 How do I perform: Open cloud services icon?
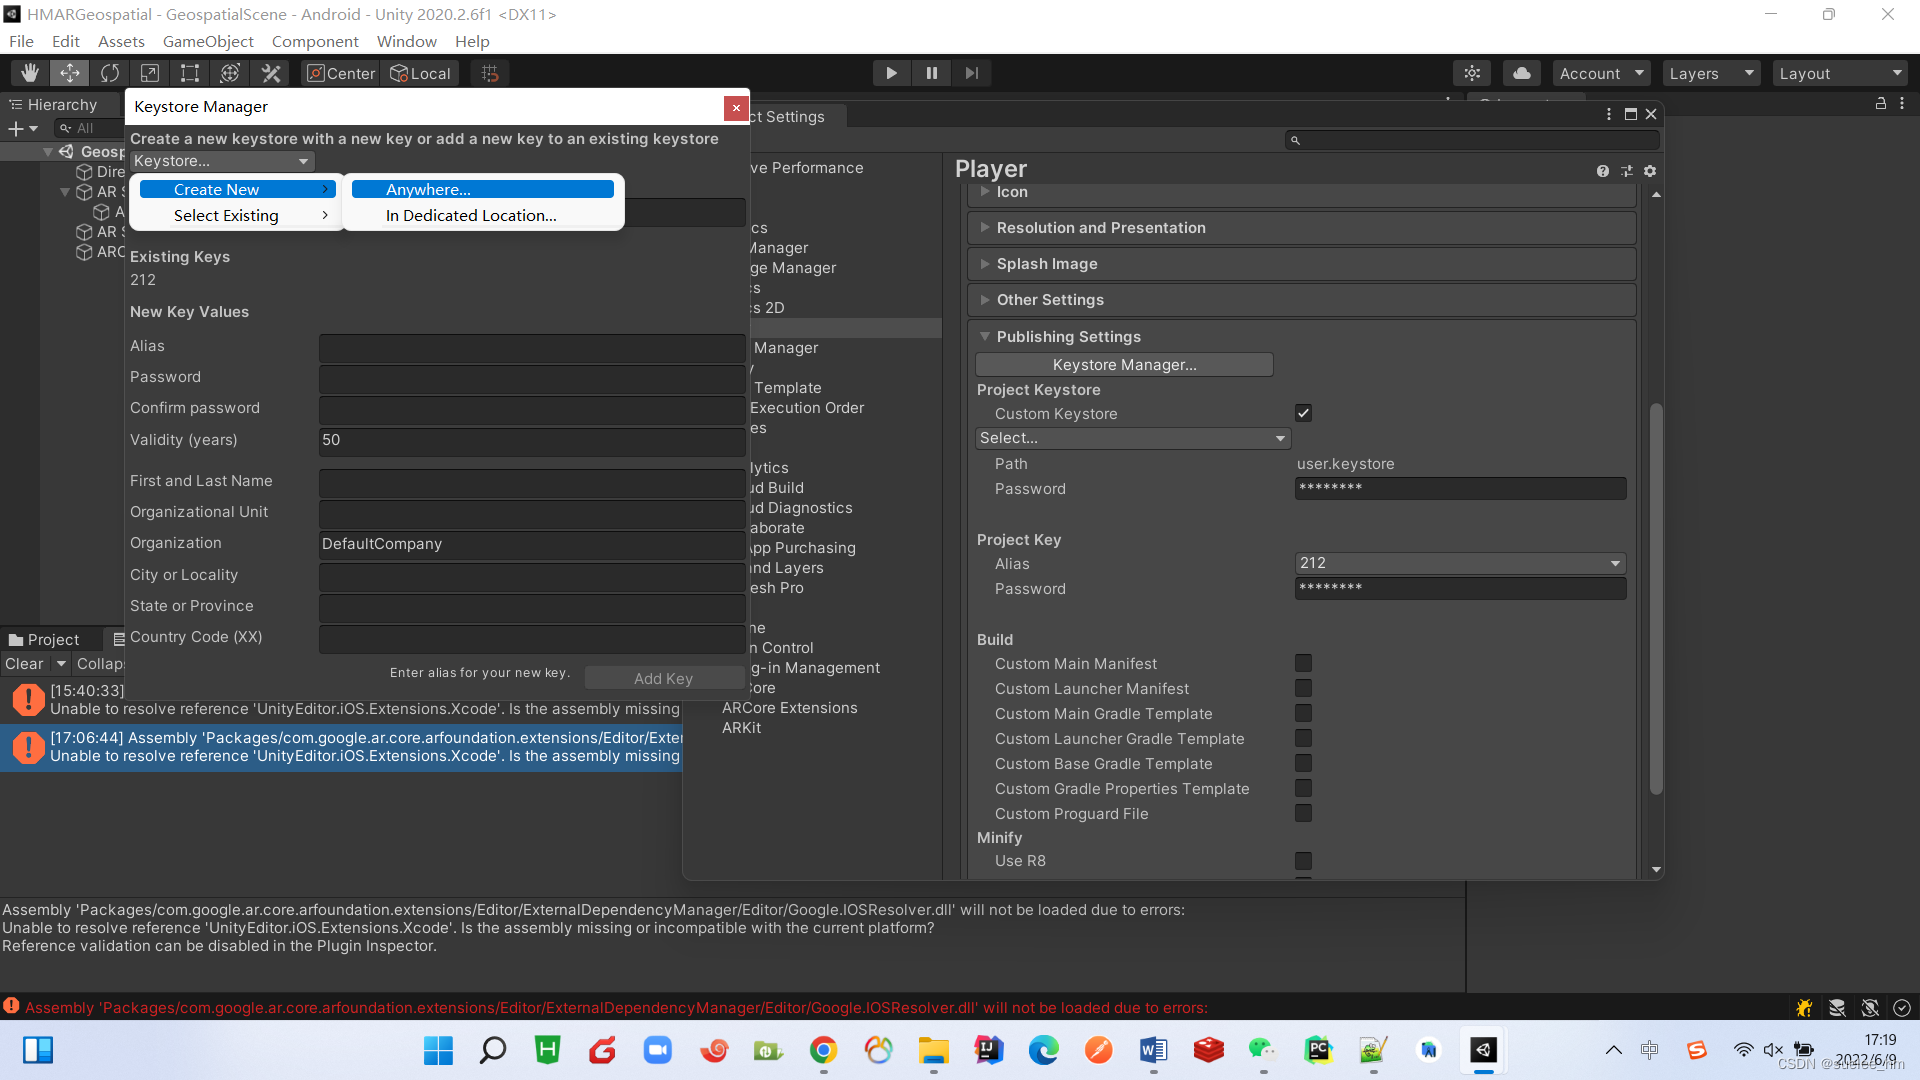pyautogui.click(x=1521, y=73)
